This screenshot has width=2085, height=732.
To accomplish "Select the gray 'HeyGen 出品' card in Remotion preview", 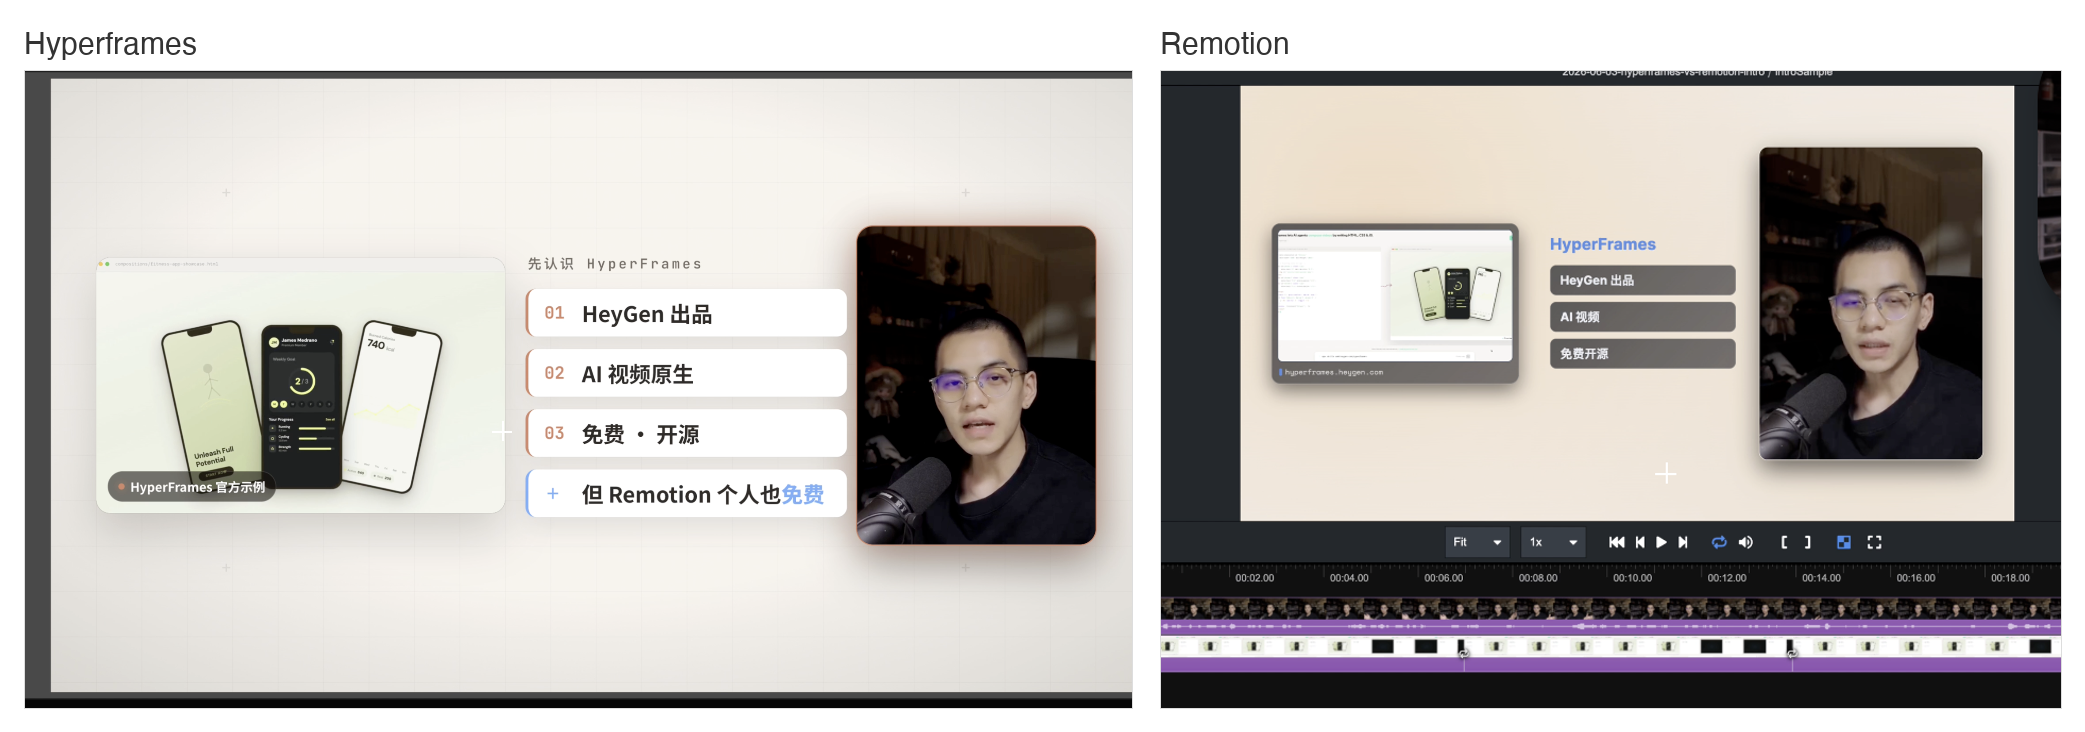I will coord(1642,280).
